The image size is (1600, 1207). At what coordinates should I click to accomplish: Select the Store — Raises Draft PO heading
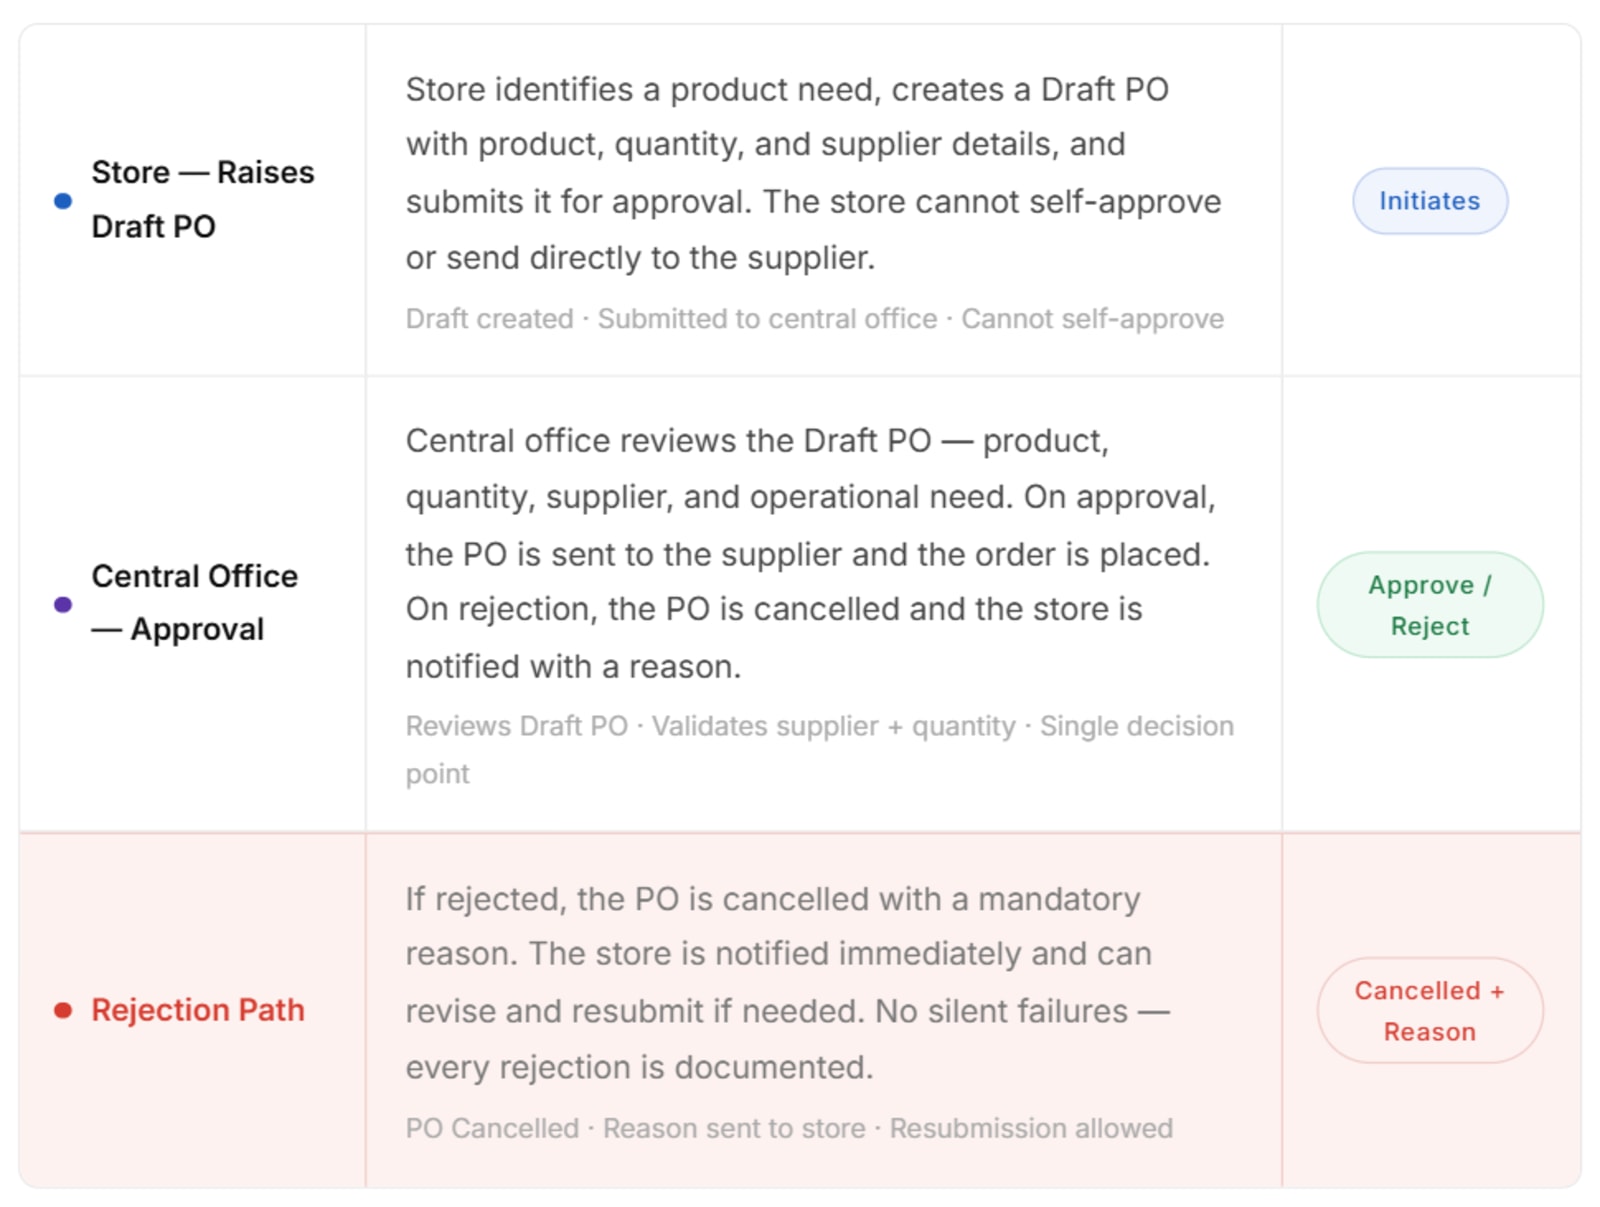tap(203, 199)
